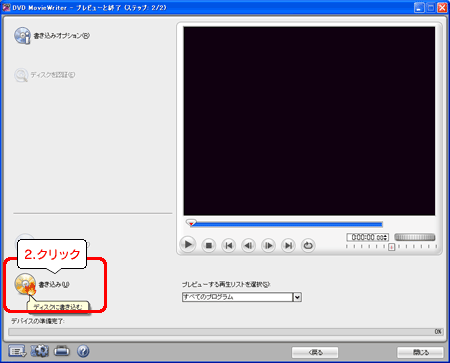
Task: Toggle repeat playback loop button
Action: point(308,246)
